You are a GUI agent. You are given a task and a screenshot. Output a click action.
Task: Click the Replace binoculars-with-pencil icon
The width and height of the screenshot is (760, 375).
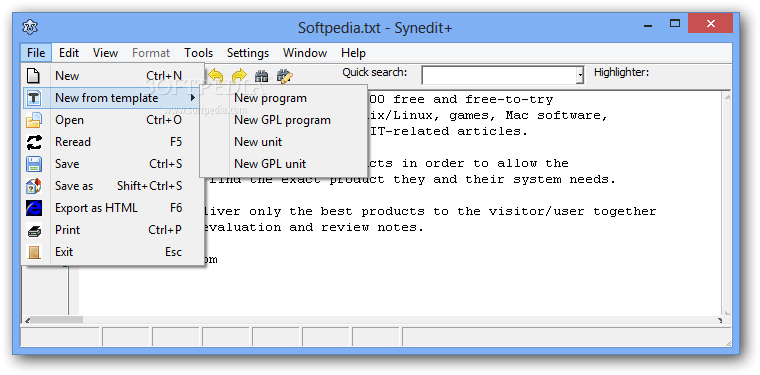tap(285, 76)
